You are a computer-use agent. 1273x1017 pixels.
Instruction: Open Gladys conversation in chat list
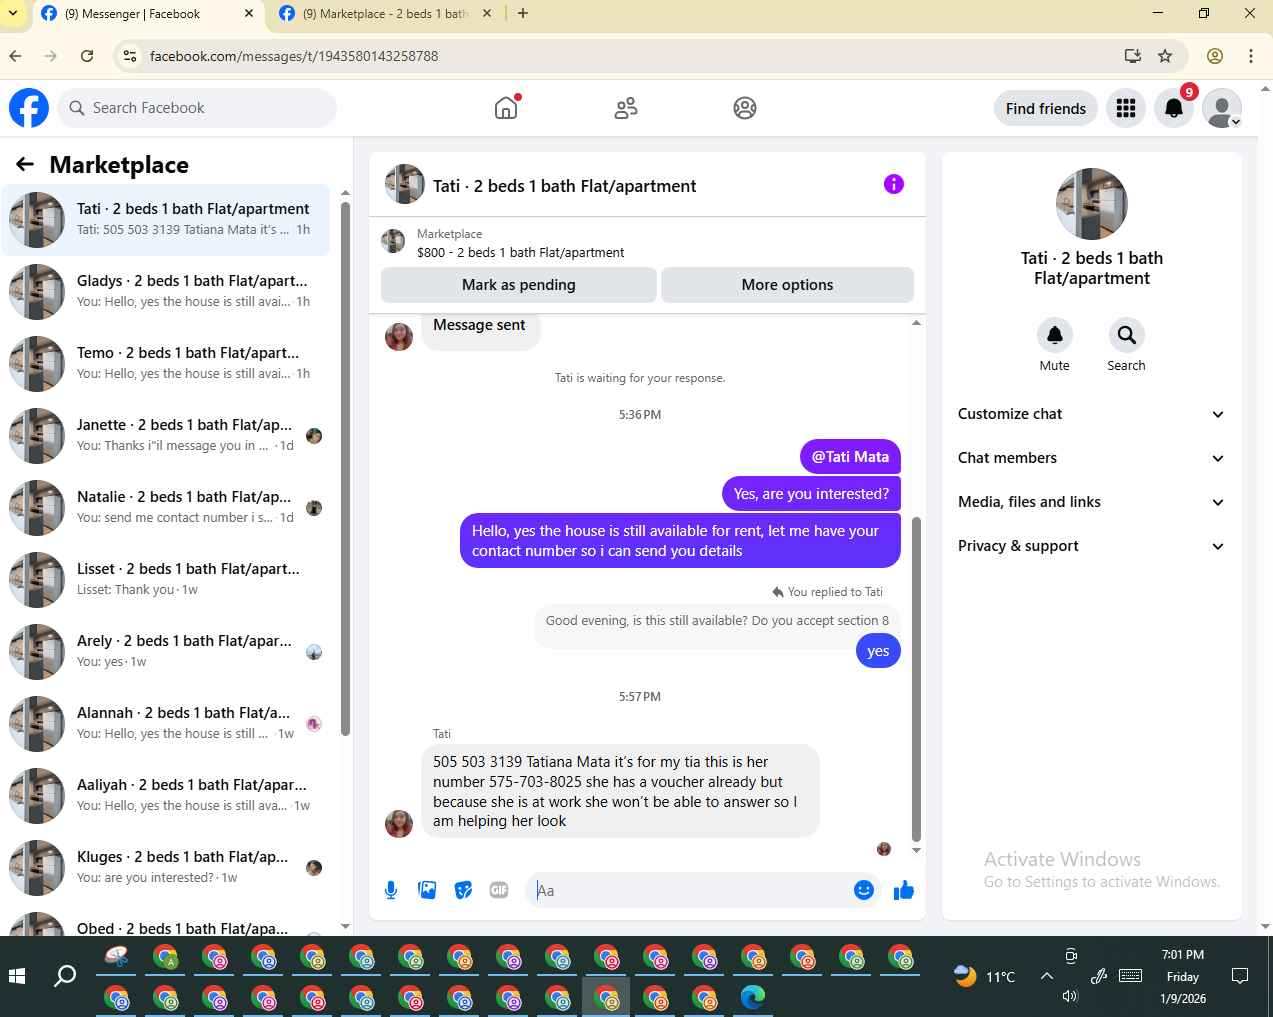tap(166, 292)
